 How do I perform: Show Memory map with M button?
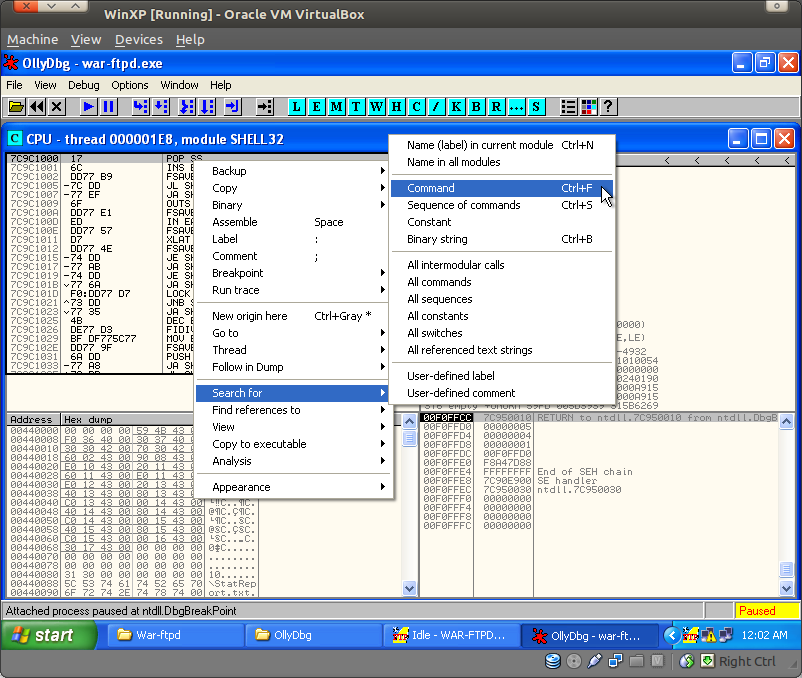point(337,107)
